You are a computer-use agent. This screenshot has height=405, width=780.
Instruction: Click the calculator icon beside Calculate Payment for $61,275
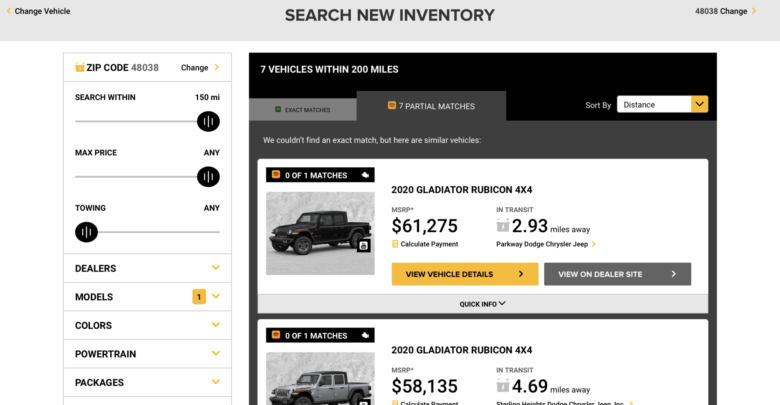(x=395, y=244)
